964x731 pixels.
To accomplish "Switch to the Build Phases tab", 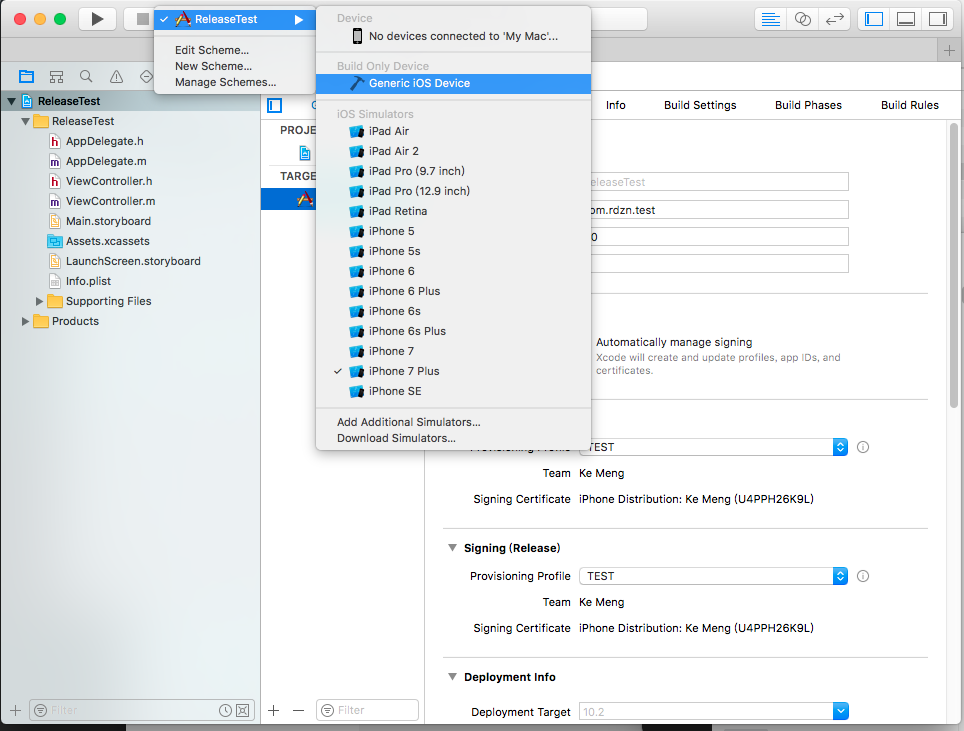I will (x=808, y=105).
